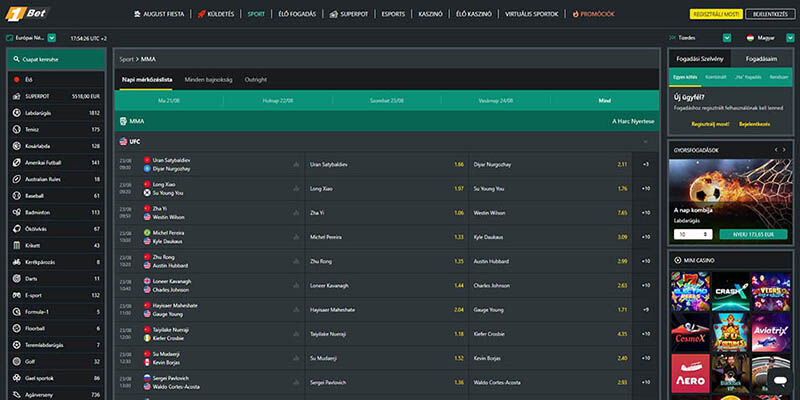Open the E-sport gamepad icon
Viewport: 800px width, 400px height.
[17, 295]
